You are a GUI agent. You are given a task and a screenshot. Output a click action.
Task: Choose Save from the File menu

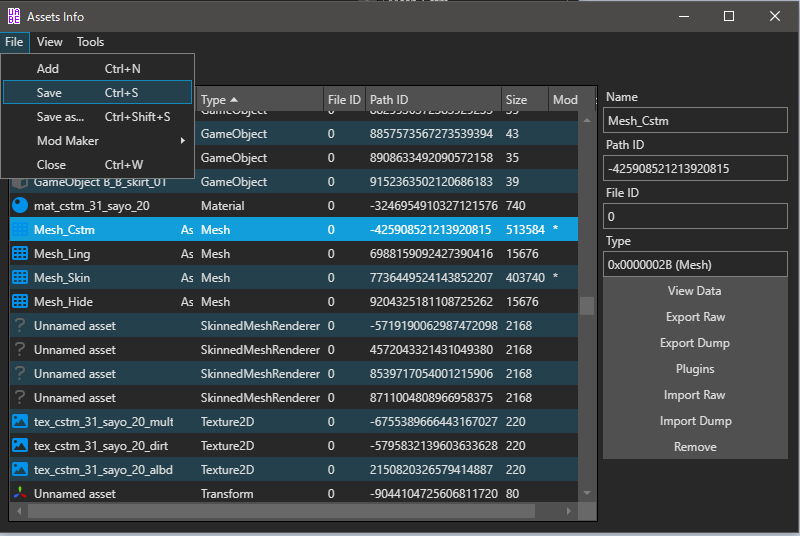click(x=97, y=93)
